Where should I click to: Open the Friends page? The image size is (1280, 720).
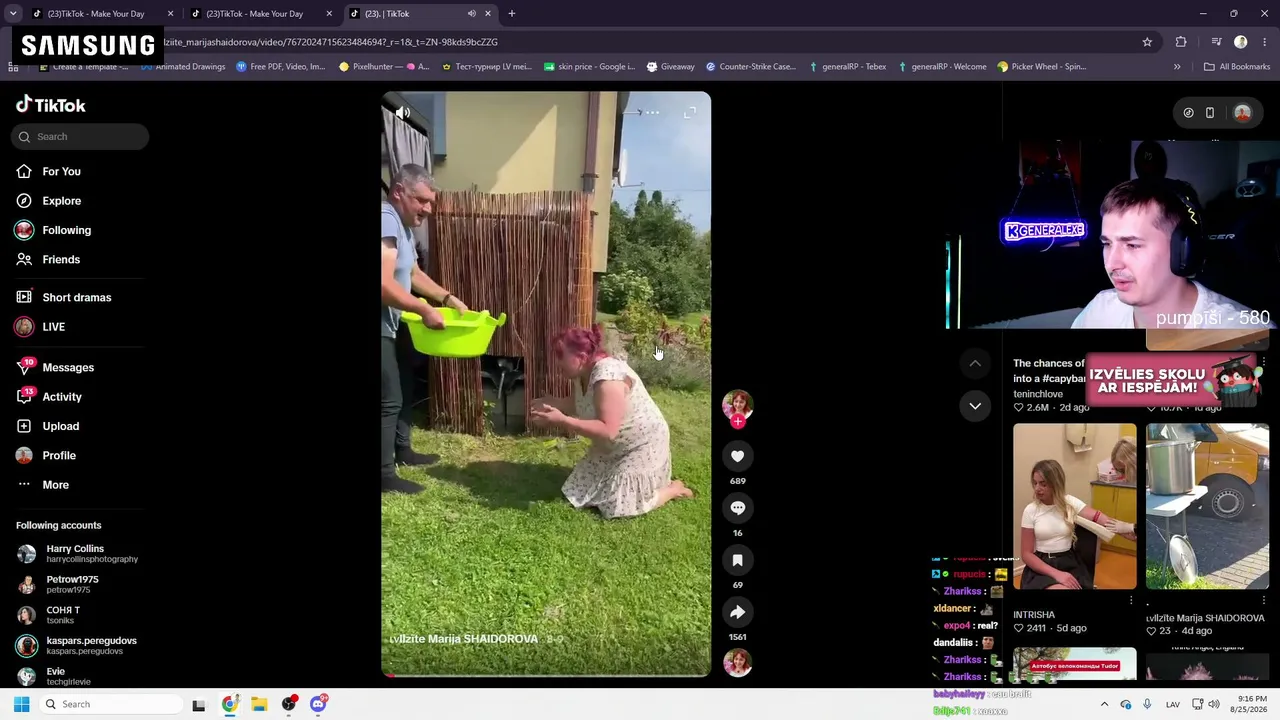(61, 260)
